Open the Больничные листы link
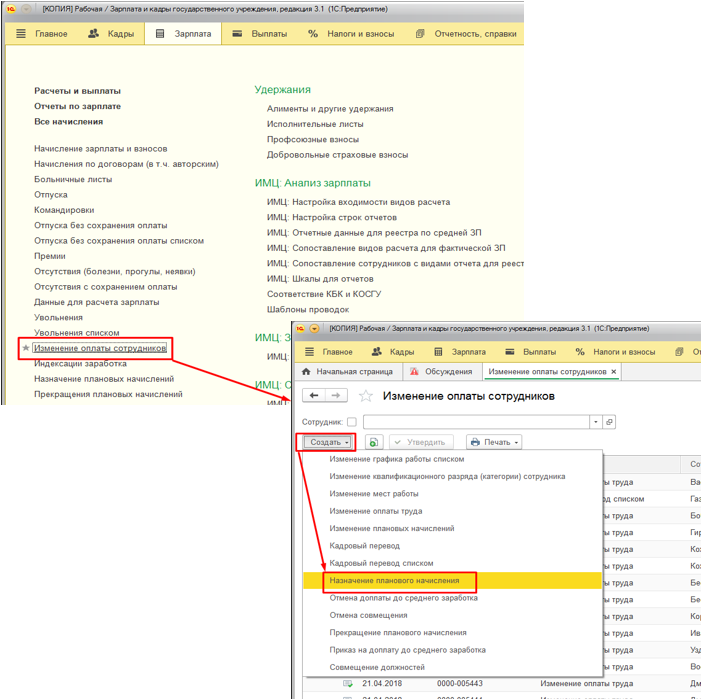 pyautogui.click(x=71, y=179)
